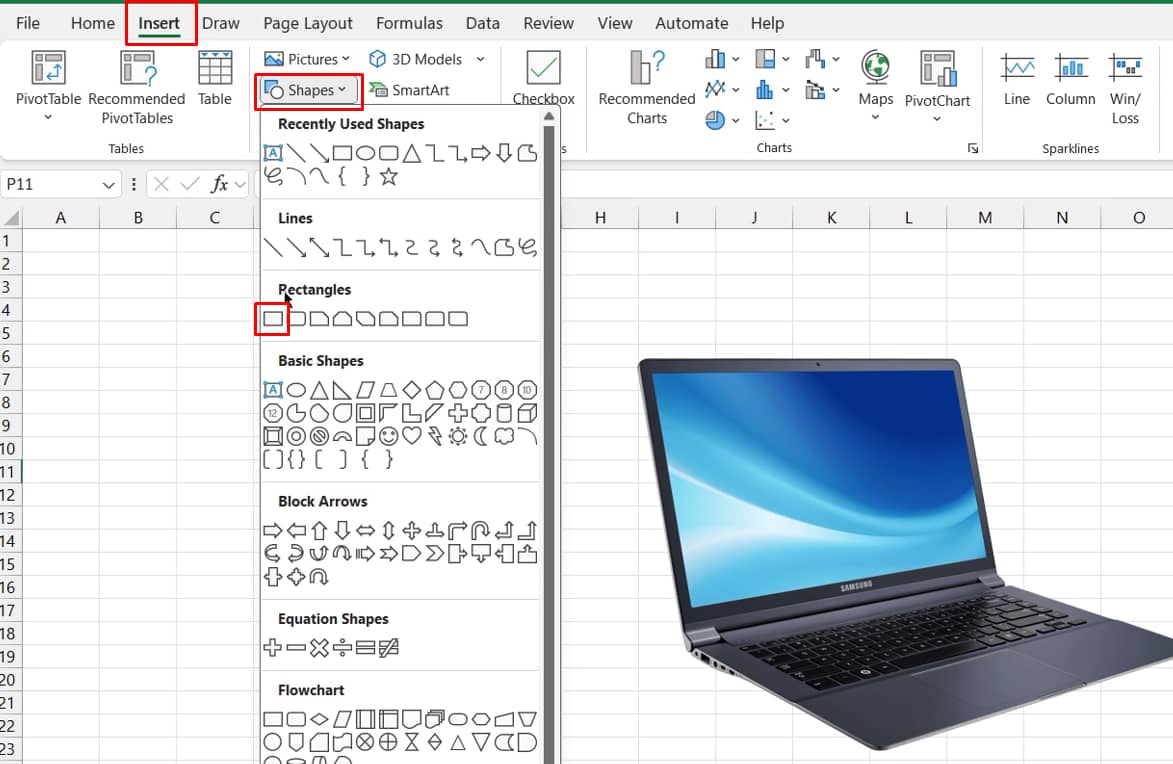This screenshot has width=1173, height=764.
Task: Click the scrollbar in the Shapes gallery
Action: point(549,400)
